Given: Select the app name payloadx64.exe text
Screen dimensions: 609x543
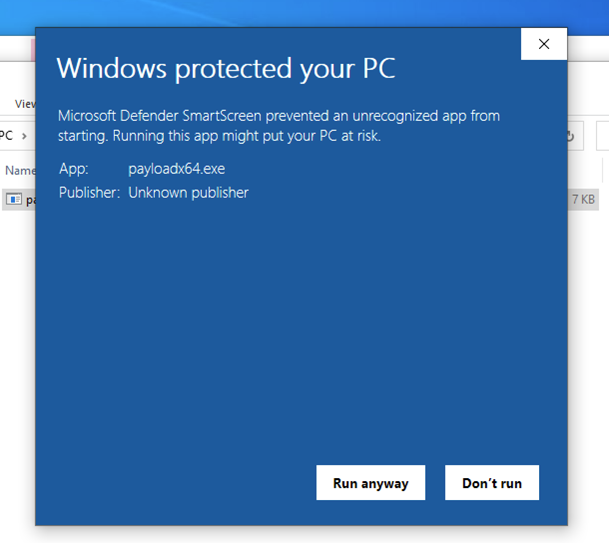Looking at the screenshot, I should 177,169.
